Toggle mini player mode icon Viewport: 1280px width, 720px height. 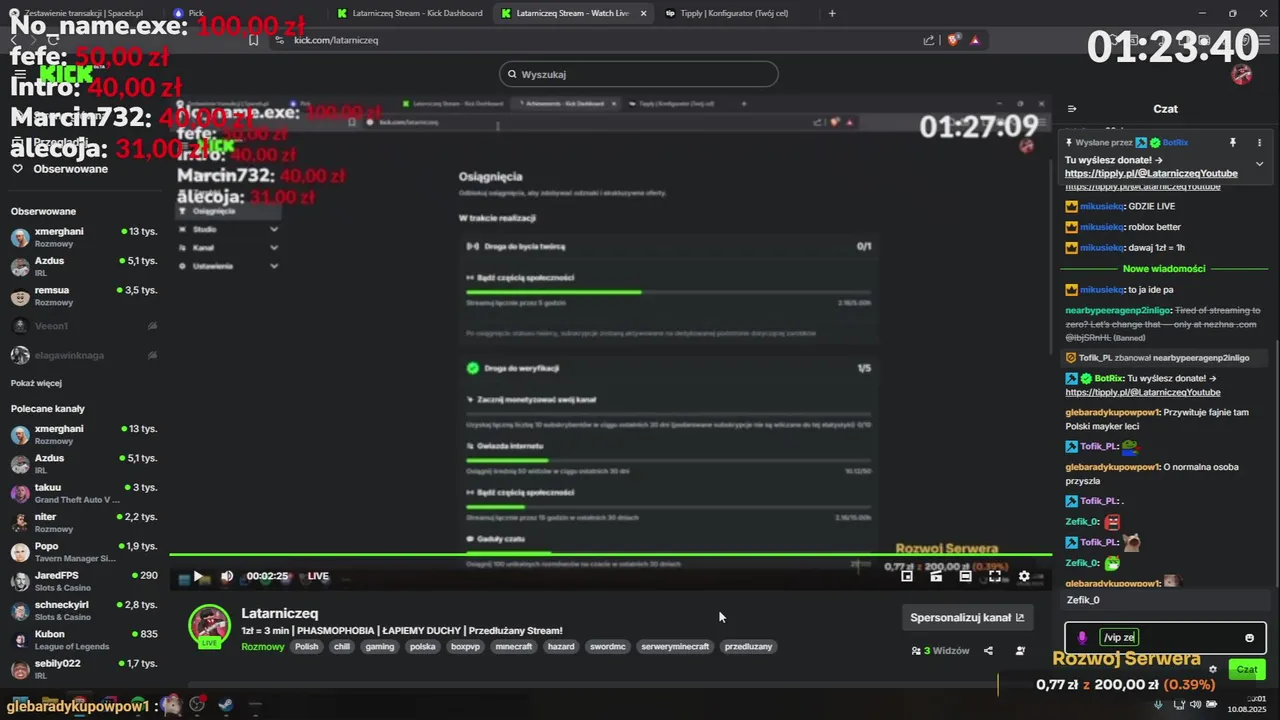click(936, 576)
